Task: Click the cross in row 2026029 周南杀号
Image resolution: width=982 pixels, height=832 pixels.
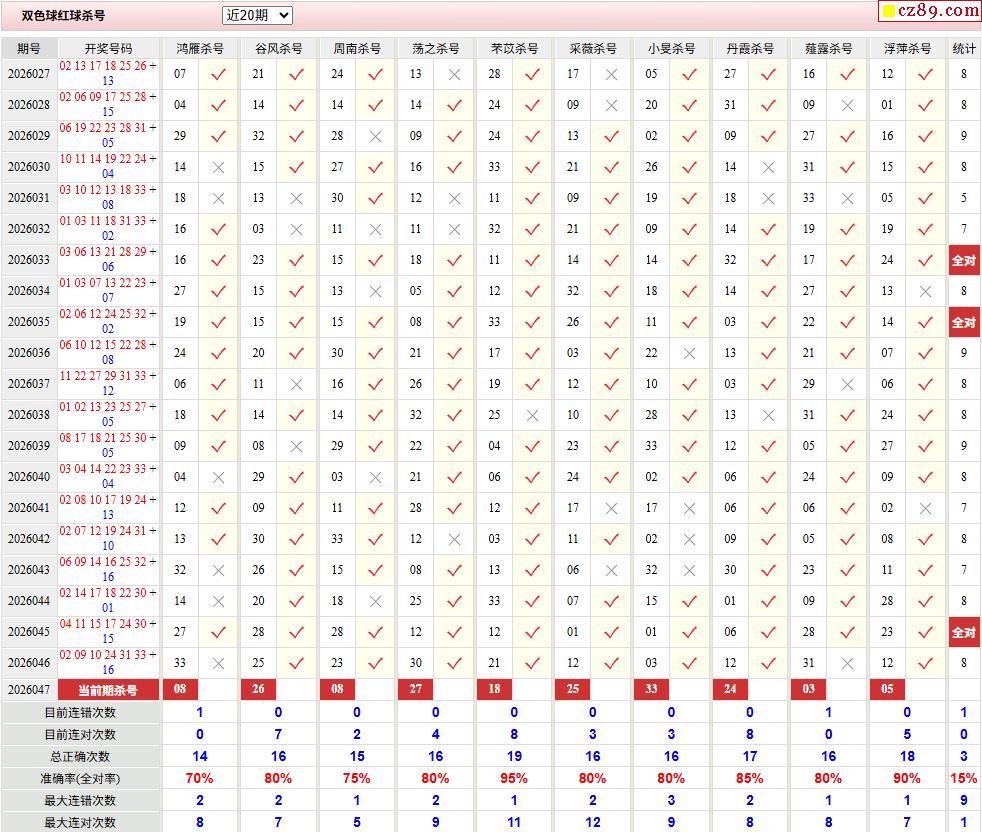Action: (x=375, y=137)
